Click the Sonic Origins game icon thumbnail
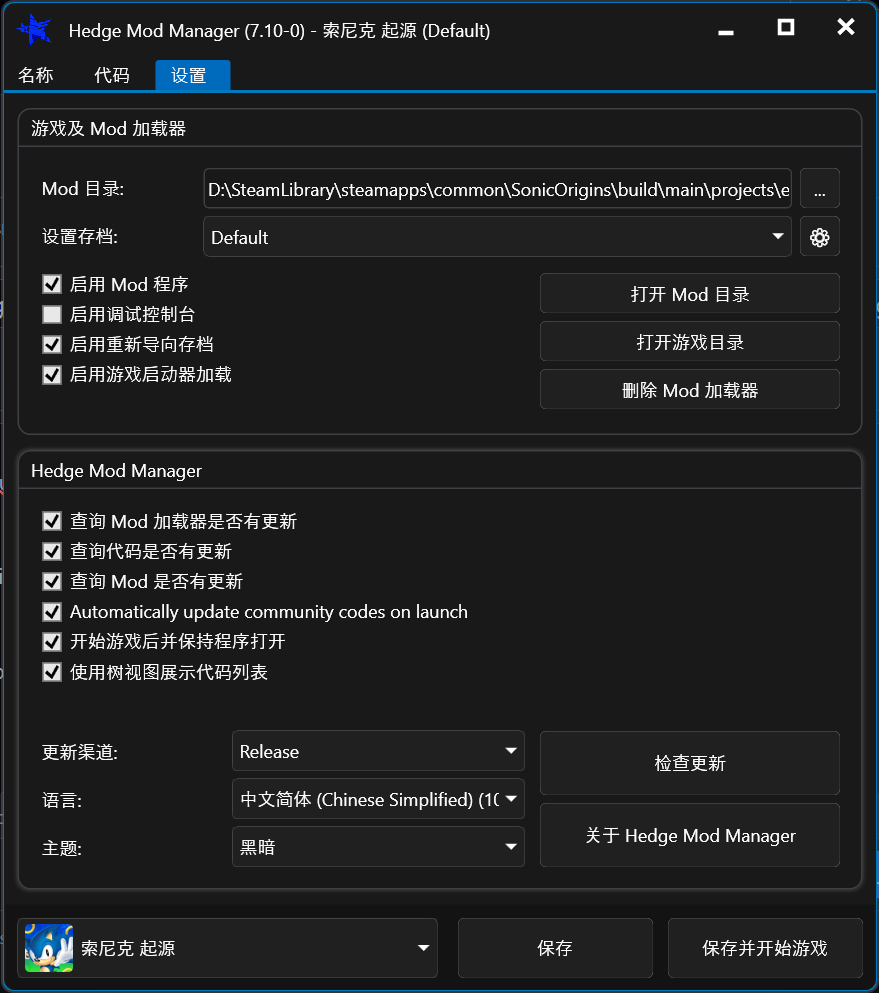 tap(46, 948)
